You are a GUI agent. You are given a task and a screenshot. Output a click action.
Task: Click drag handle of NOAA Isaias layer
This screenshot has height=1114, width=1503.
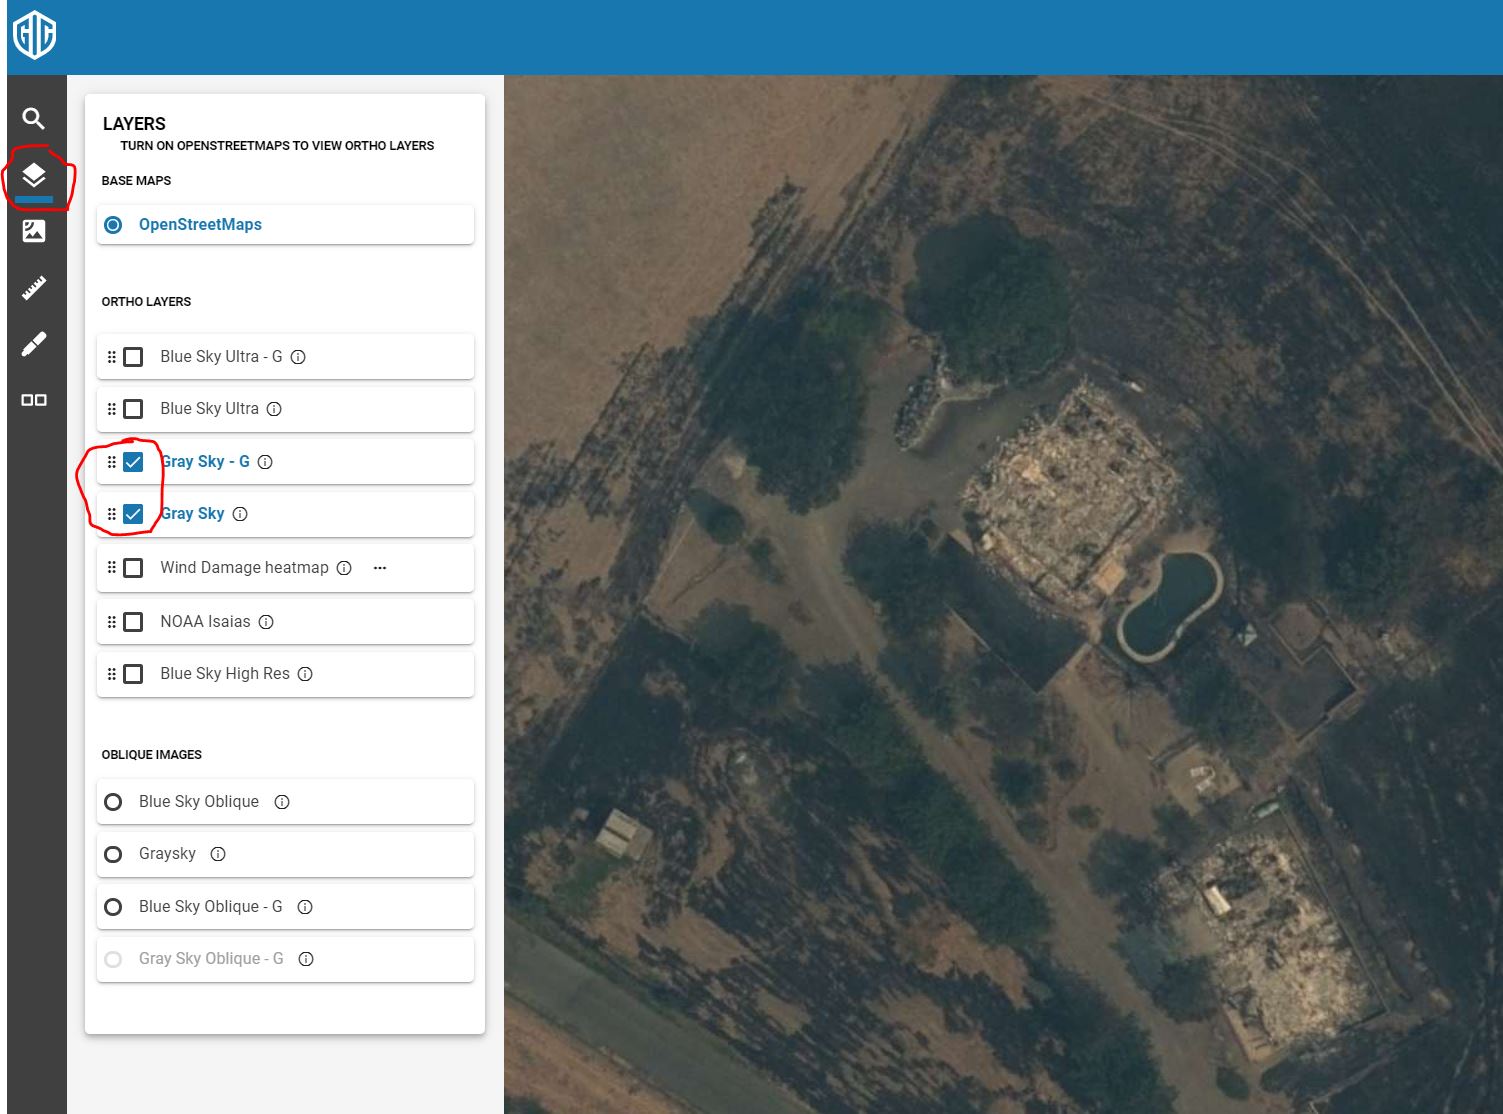tap(111, 622)
